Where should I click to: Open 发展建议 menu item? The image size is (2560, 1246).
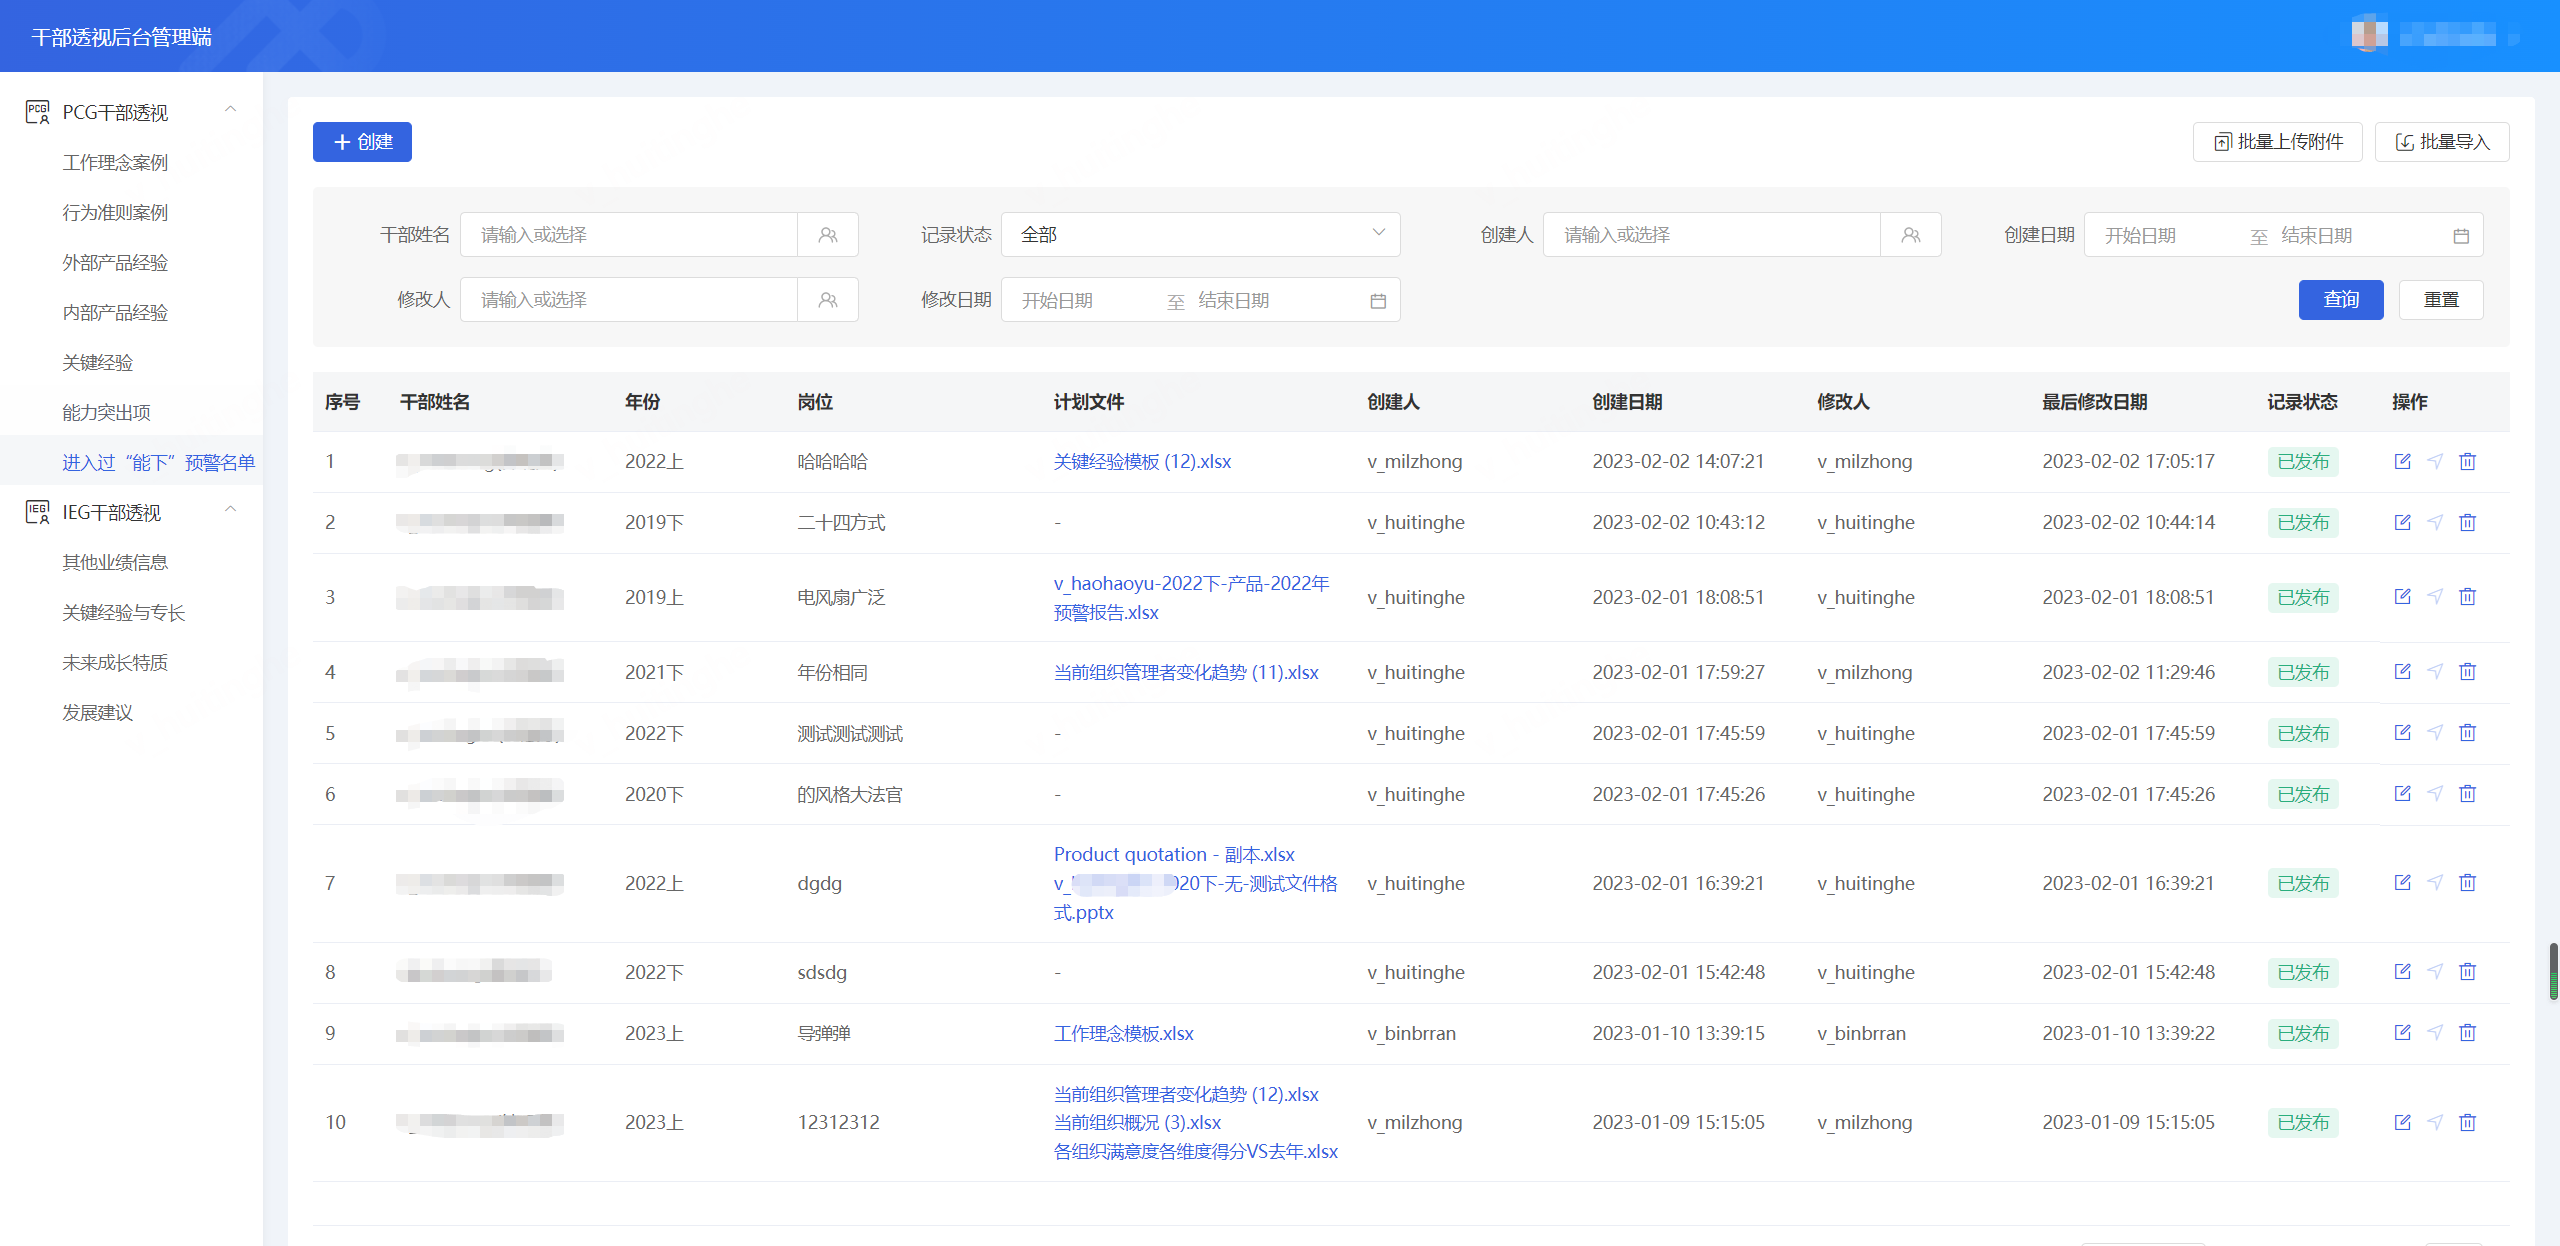pyautogui.click(x=98, y=712)
